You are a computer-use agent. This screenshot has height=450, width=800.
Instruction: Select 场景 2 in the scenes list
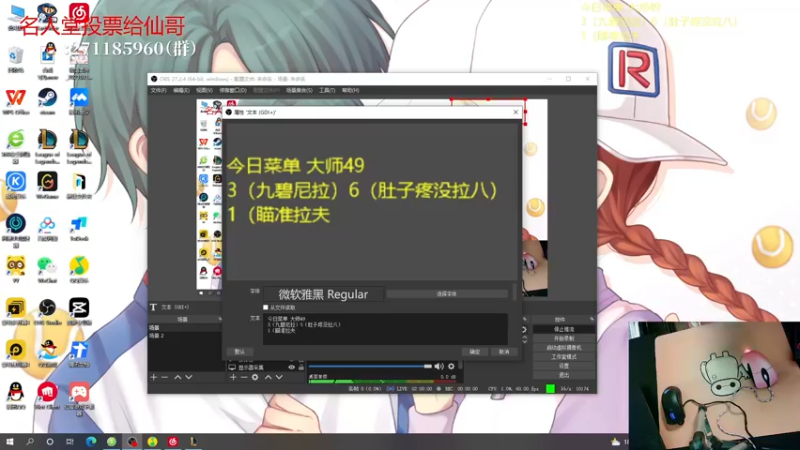click(x=185, y=336)
